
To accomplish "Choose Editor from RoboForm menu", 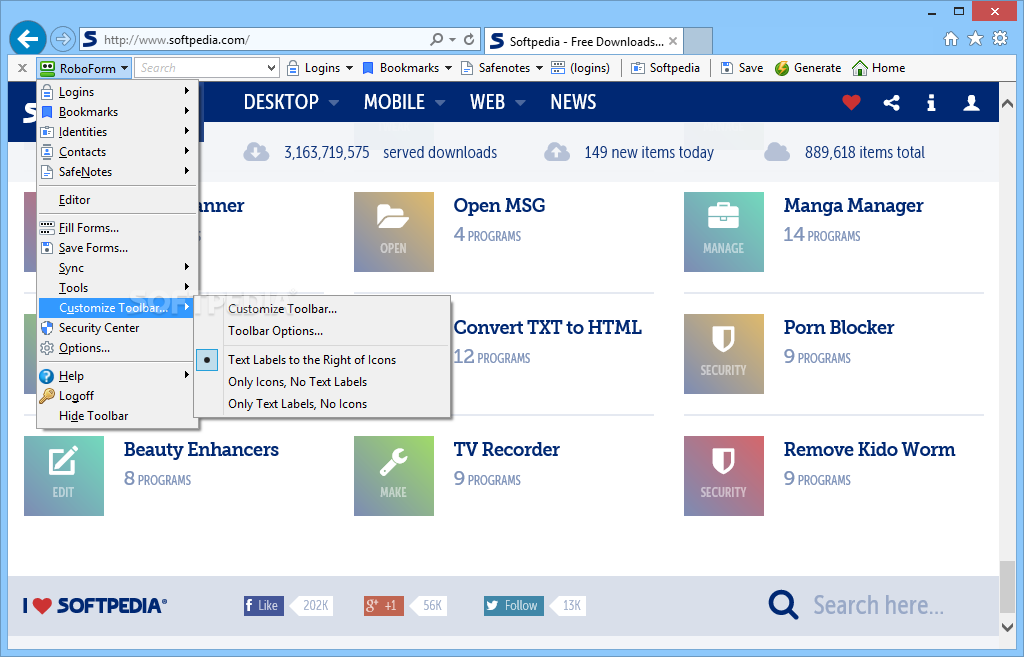I will pyautogui.click(x=116, y=200).
